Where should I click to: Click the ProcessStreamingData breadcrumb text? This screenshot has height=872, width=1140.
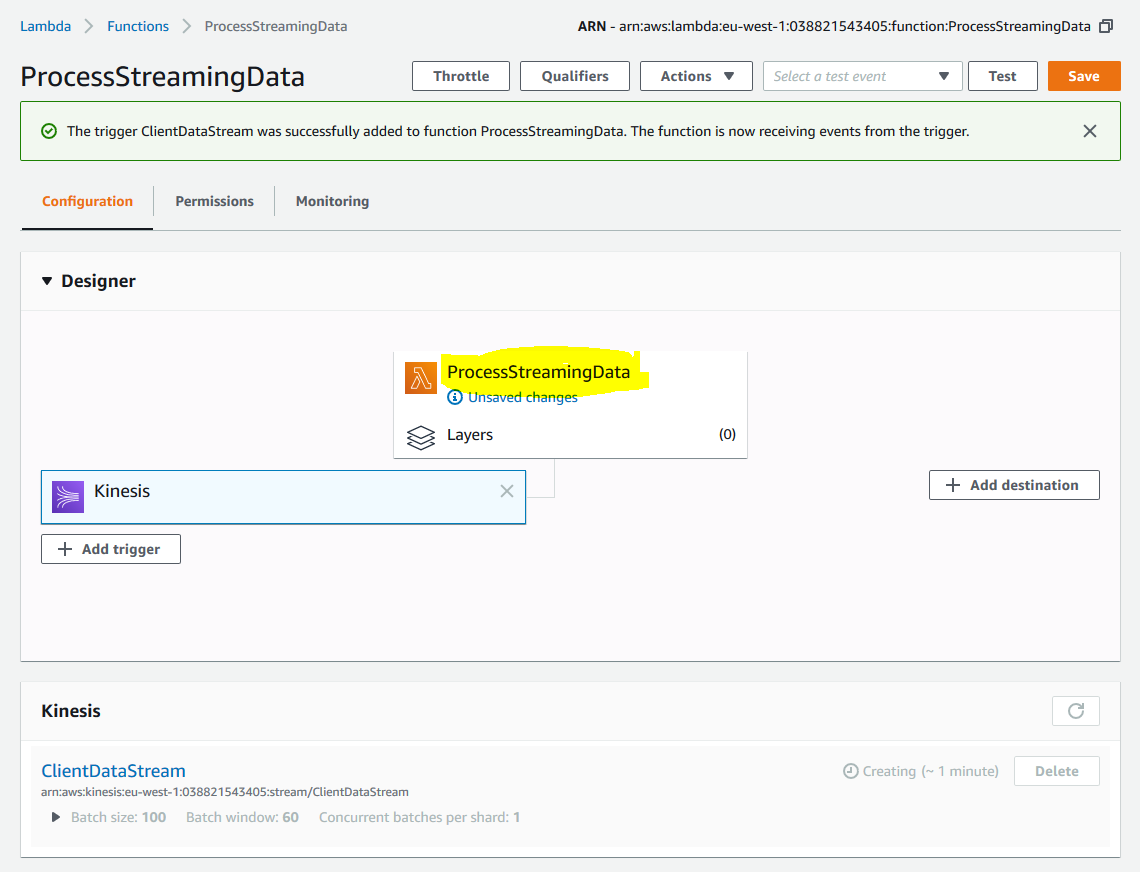[276, 26]
